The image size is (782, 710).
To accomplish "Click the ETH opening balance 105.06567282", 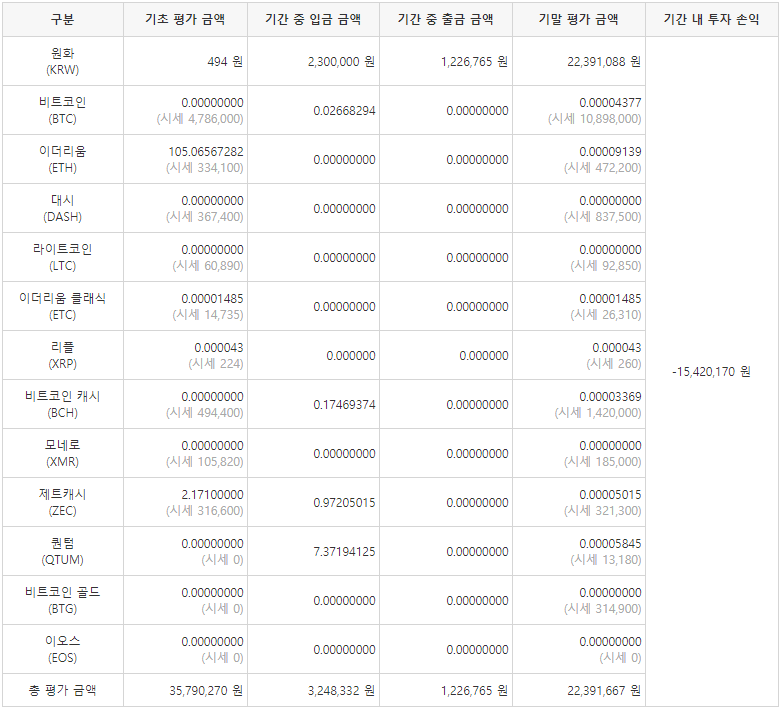I will [206, 151].
